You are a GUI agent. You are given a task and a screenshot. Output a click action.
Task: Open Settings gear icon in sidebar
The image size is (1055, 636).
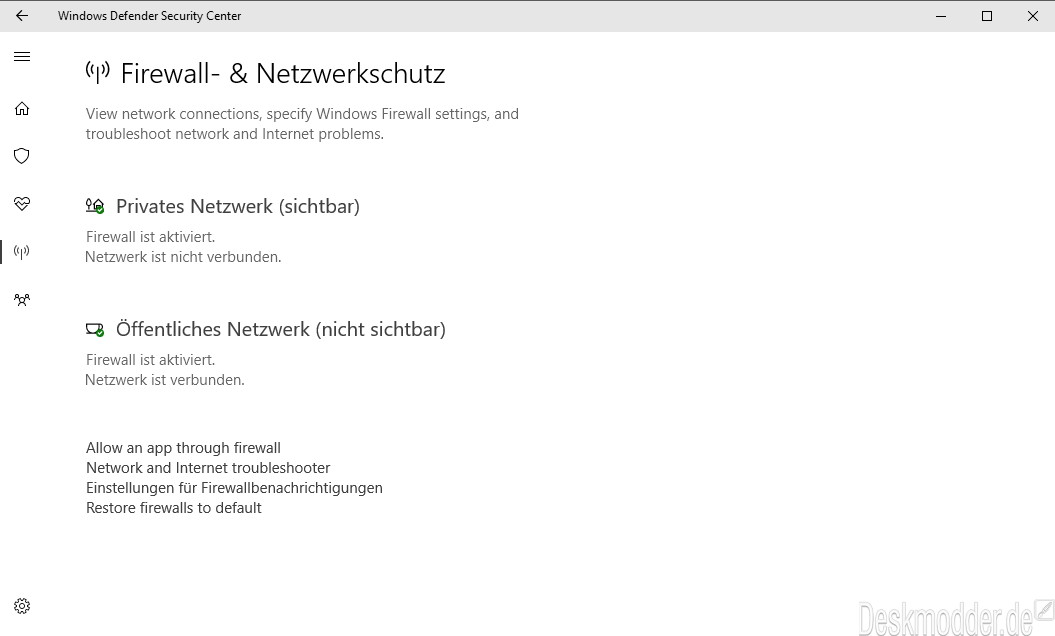click(22, 606)
